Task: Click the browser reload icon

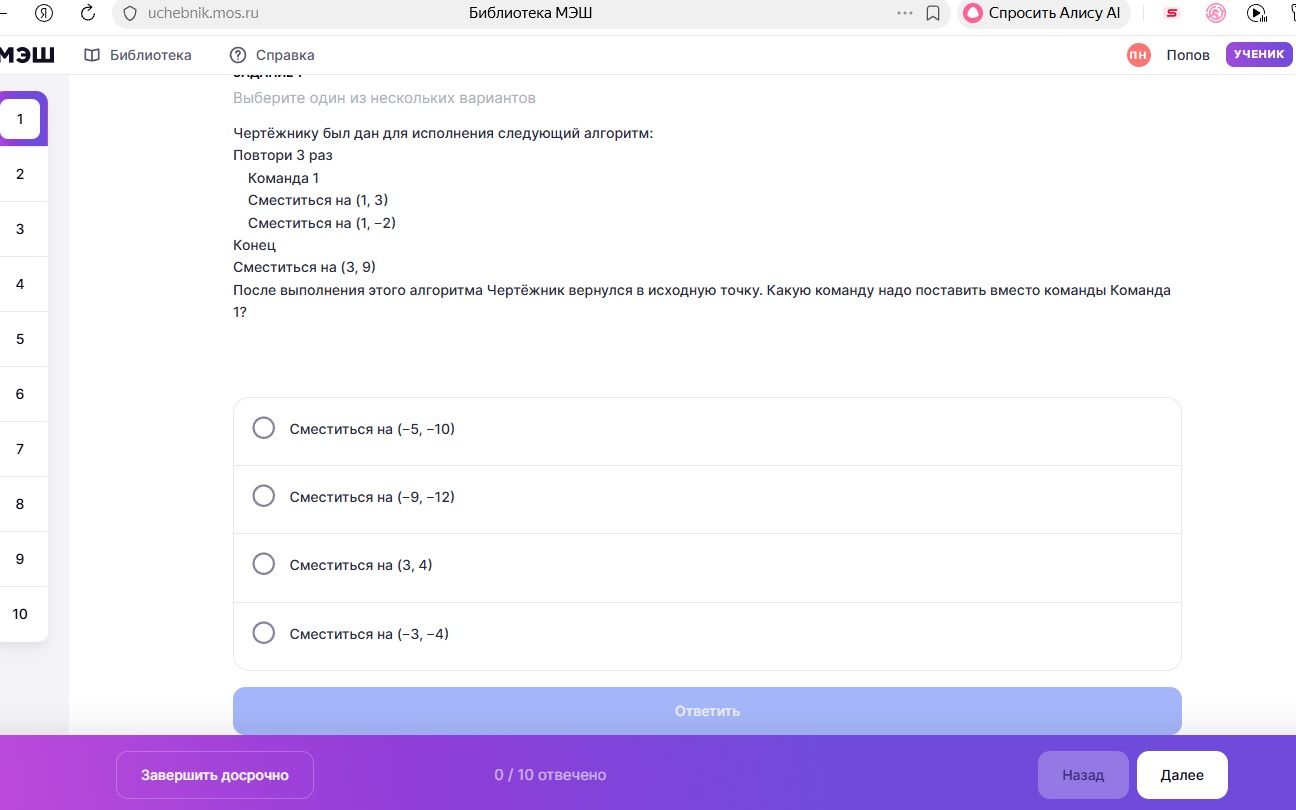Action: [x=88, y=13]
